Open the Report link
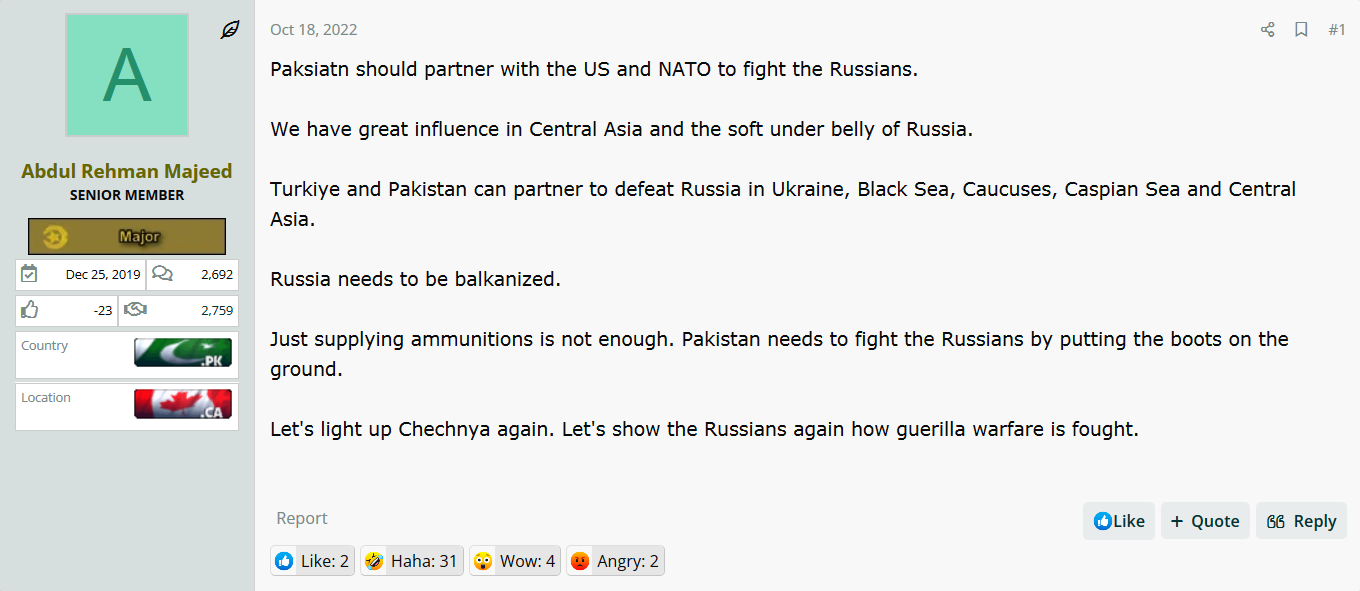The height and width of the screenshot is (591, 1360). point(302,518)
